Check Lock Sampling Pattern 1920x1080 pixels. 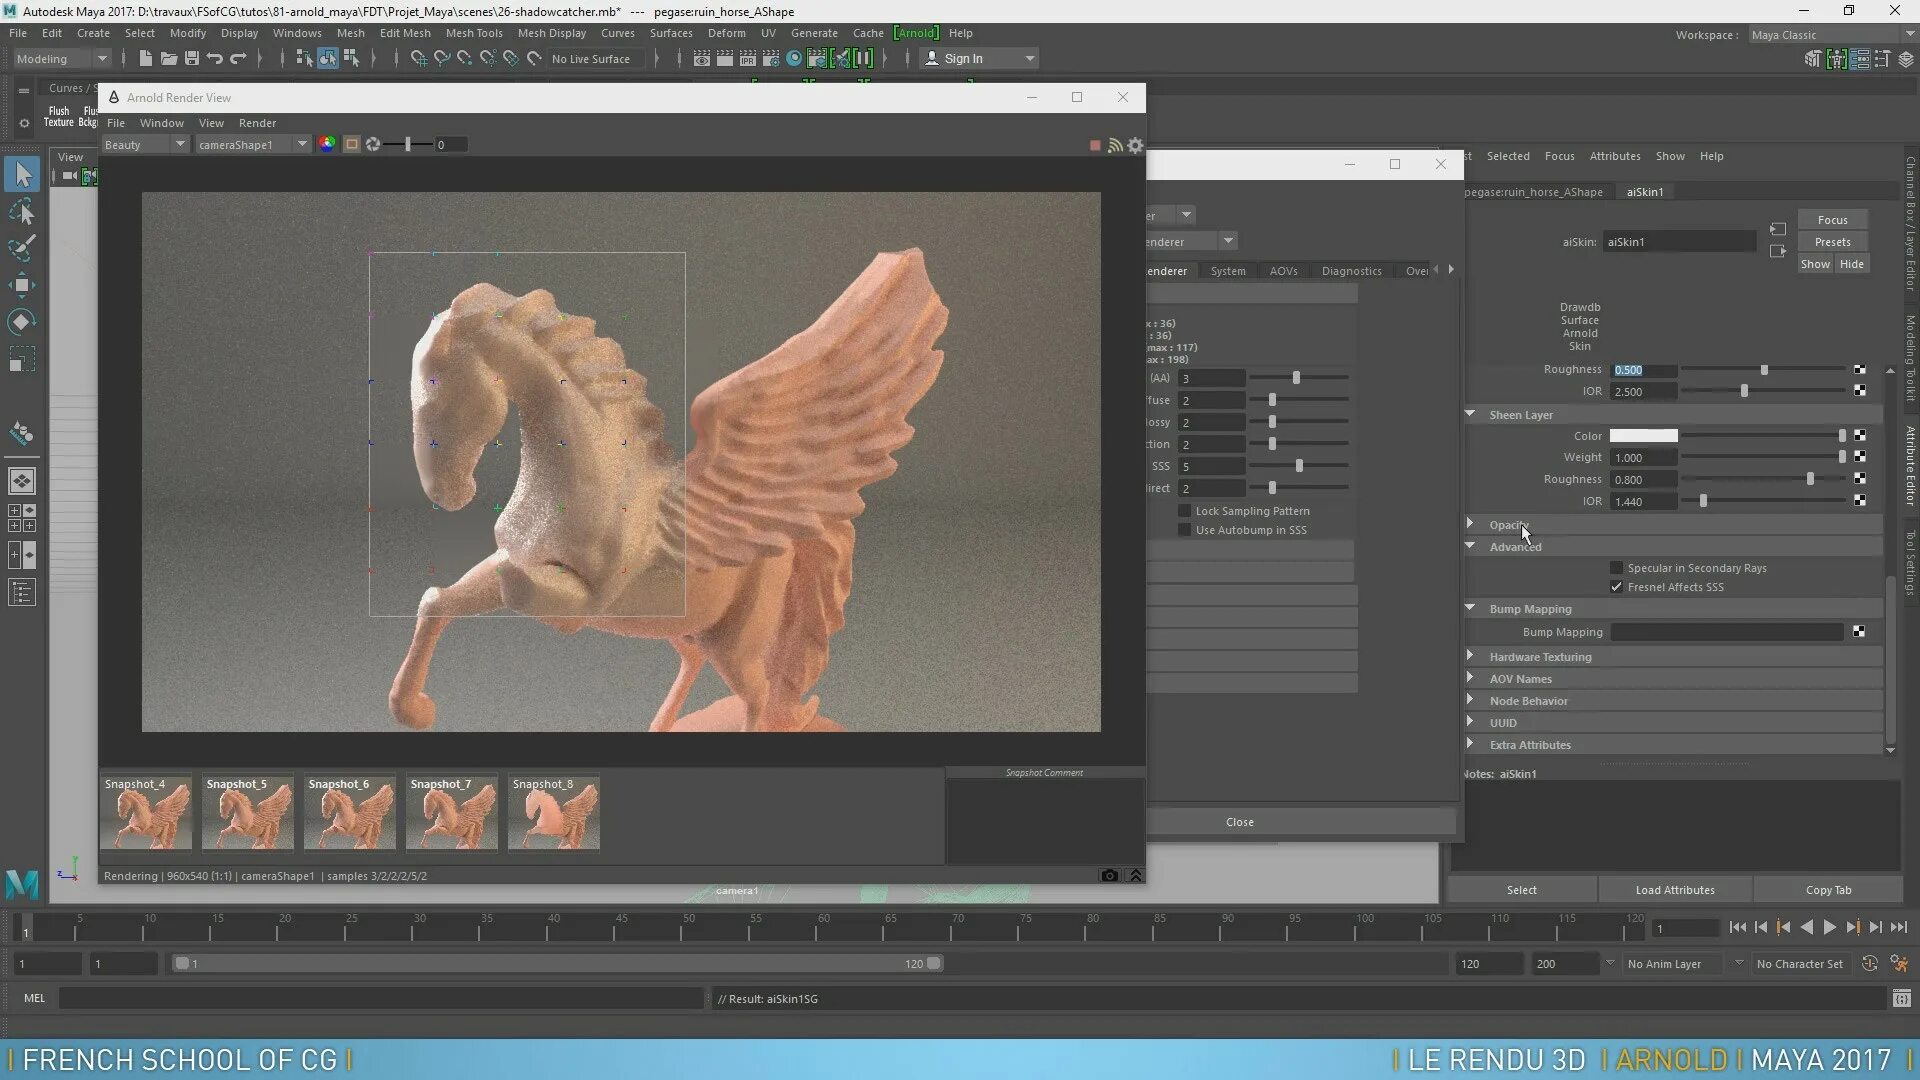(1185, 510)
